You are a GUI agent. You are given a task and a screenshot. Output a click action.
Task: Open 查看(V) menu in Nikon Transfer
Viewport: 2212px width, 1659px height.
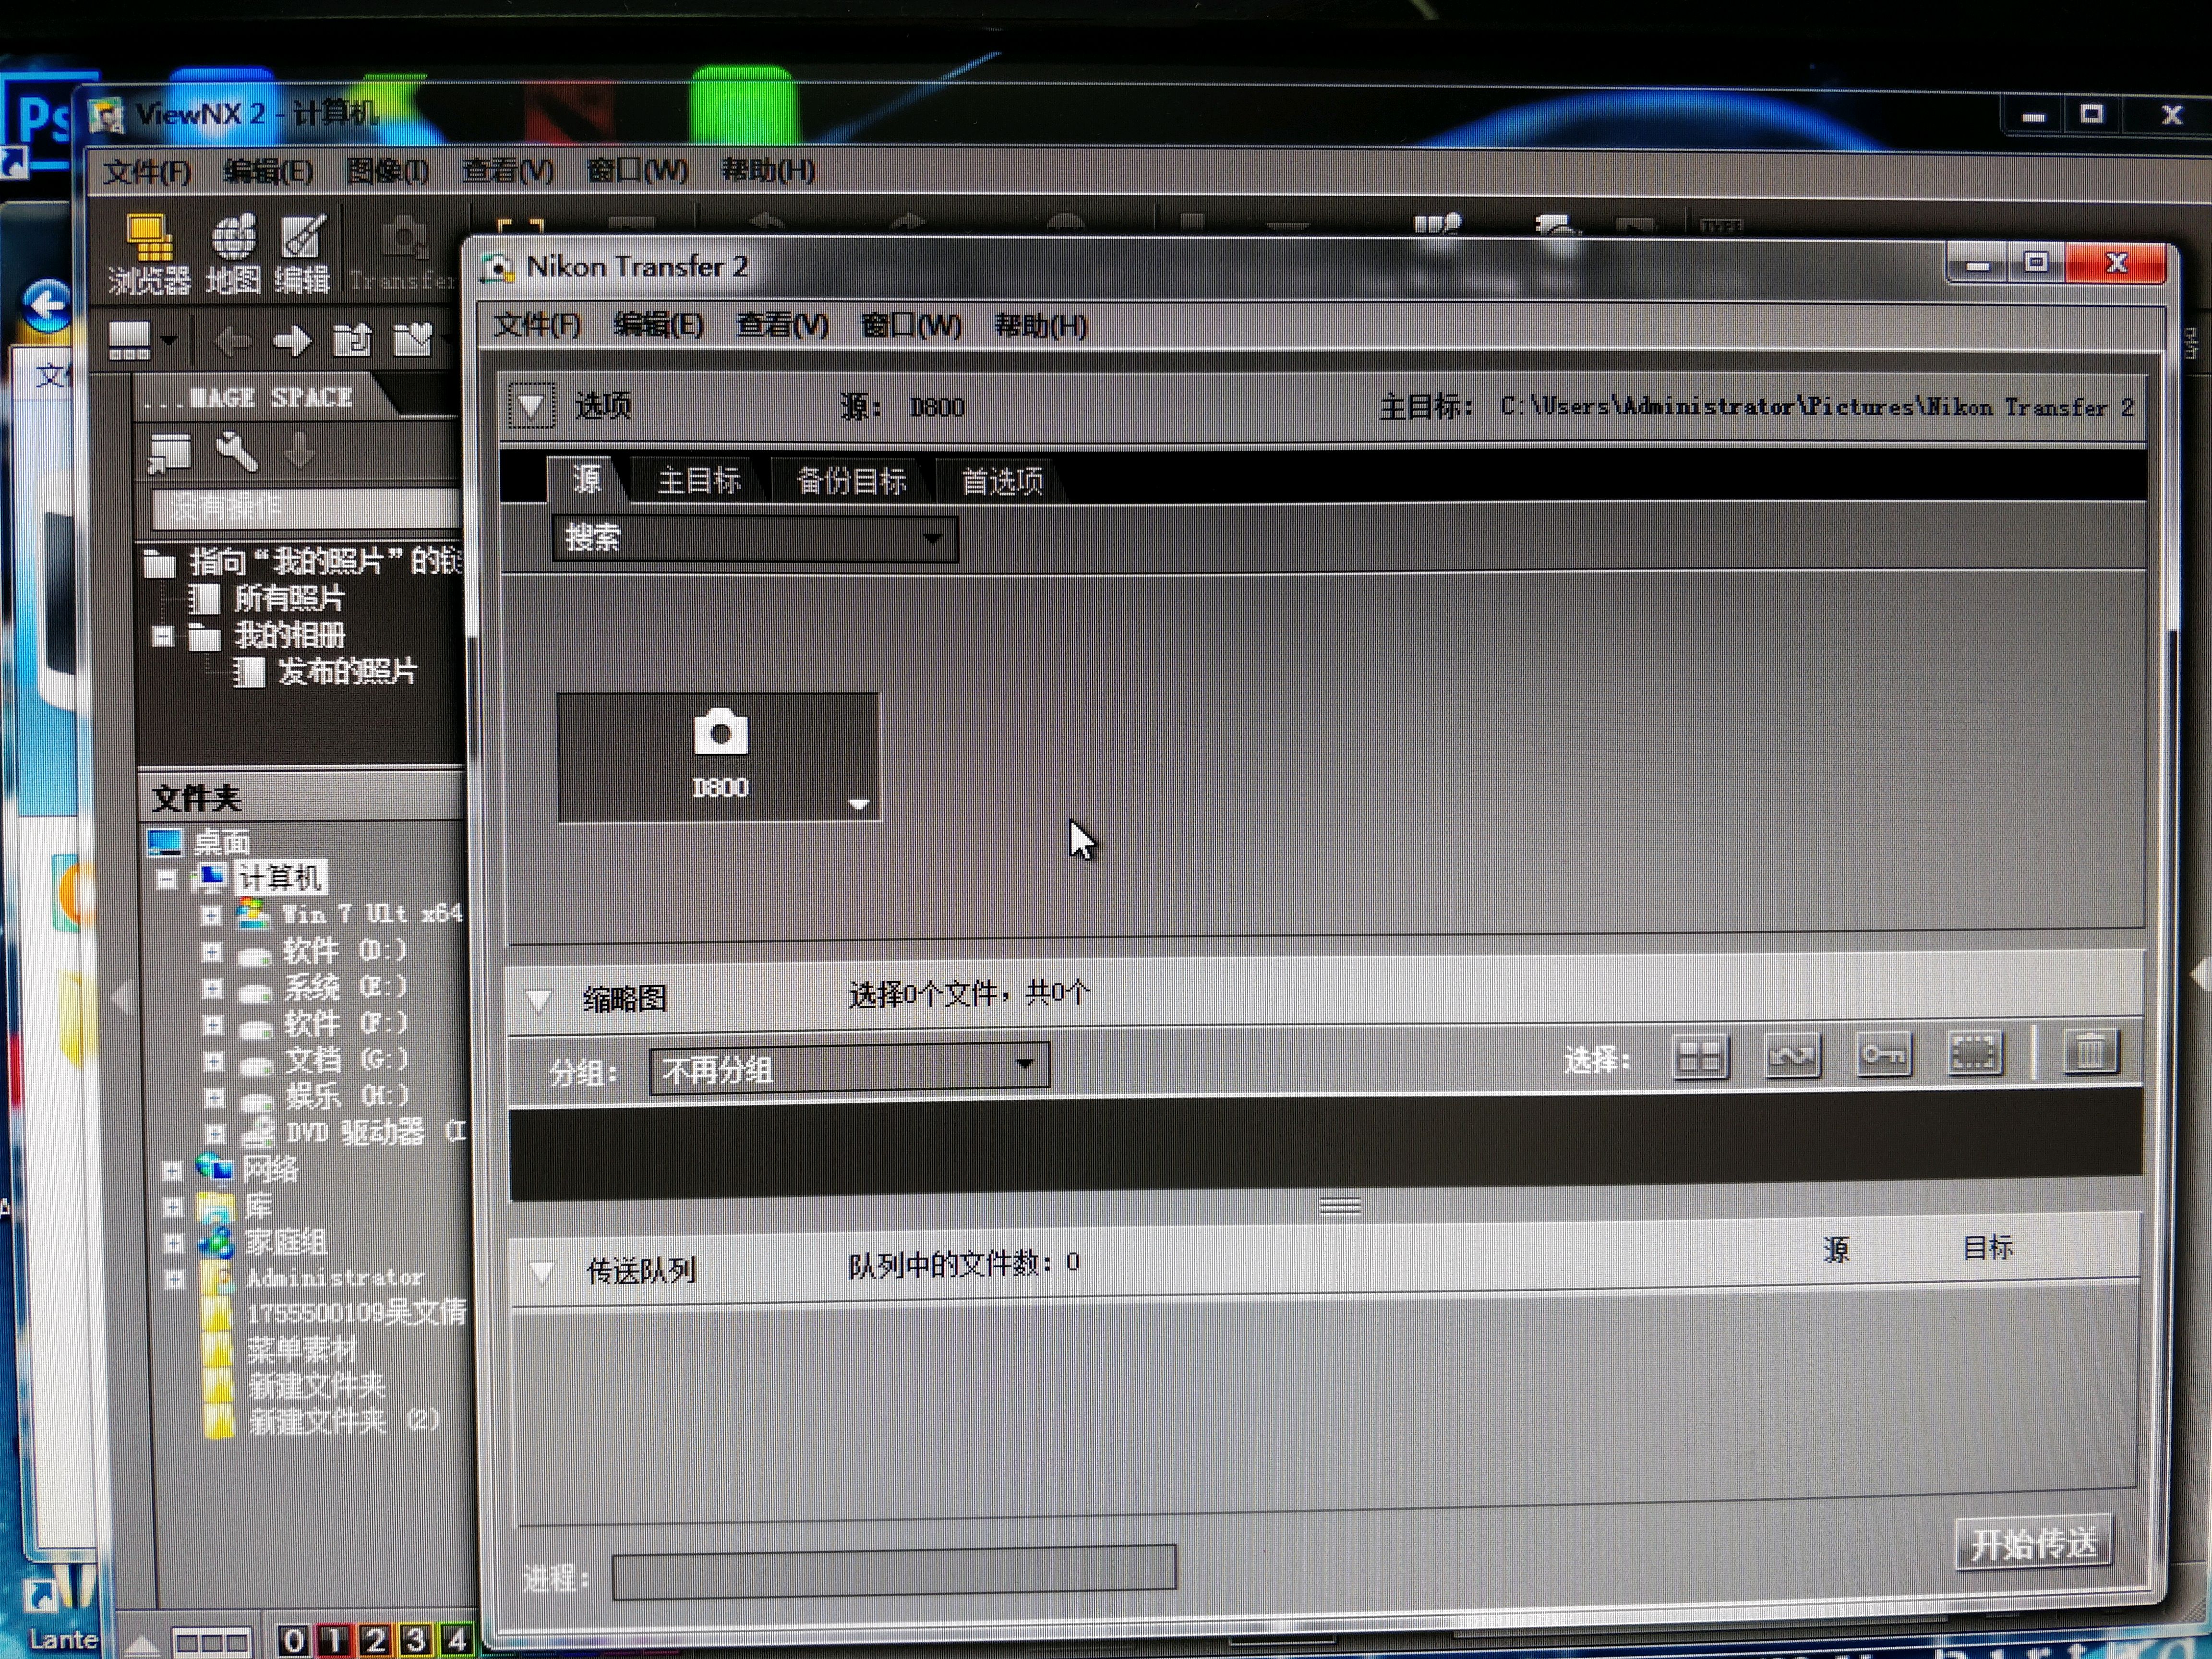tap(781, 325)
